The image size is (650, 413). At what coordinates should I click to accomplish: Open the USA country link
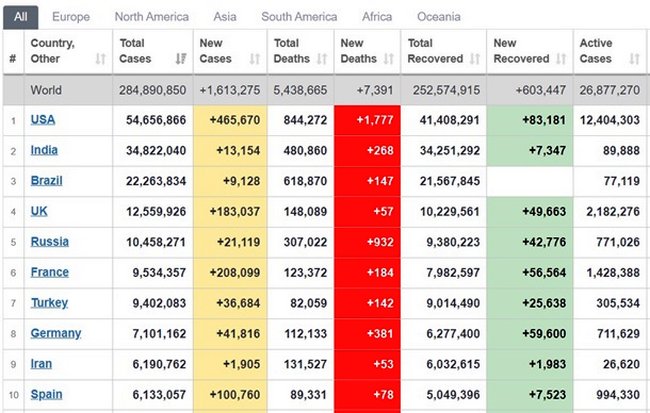(43, 120)
